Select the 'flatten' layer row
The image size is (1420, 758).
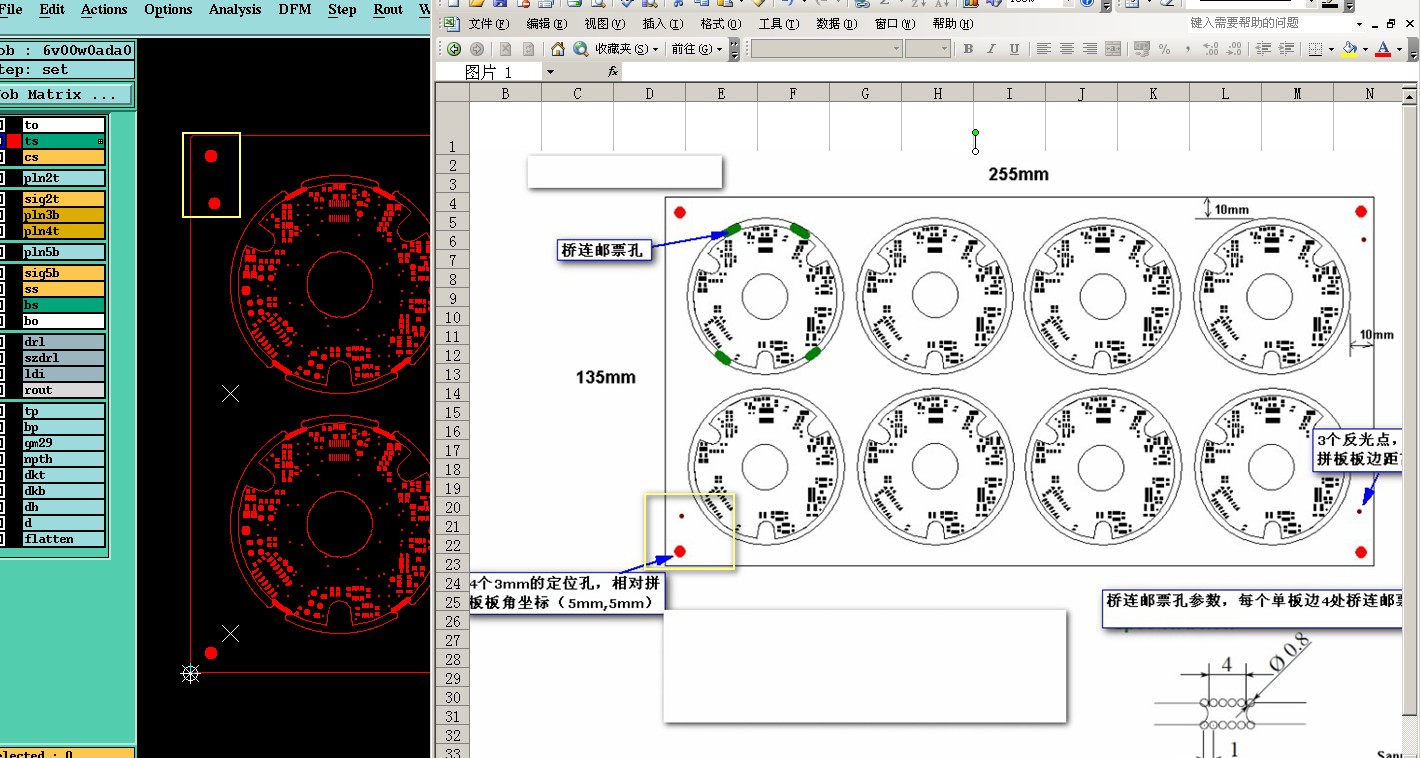tap(64, 539)
